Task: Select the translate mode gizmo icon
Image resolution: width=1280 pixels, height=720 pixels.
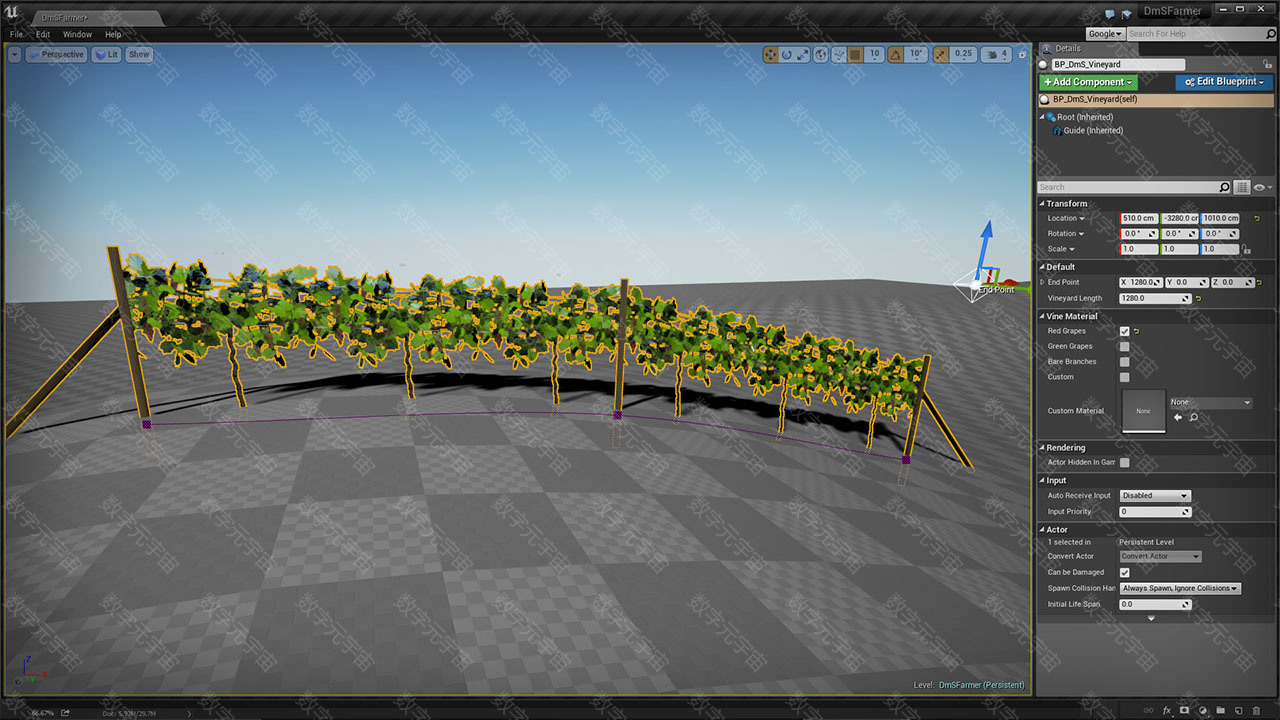Action: [771, 55]
